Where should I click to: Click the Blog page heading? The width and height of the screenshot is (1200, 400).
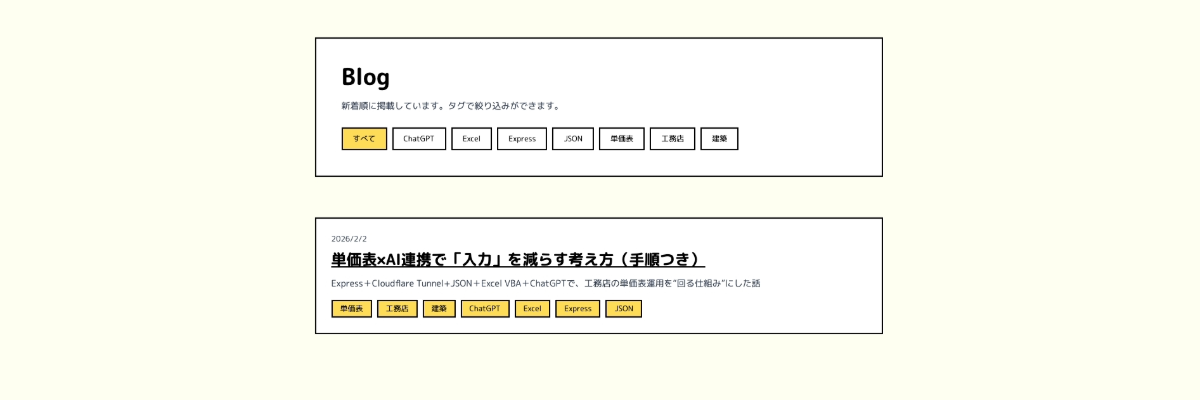point(366,77)
